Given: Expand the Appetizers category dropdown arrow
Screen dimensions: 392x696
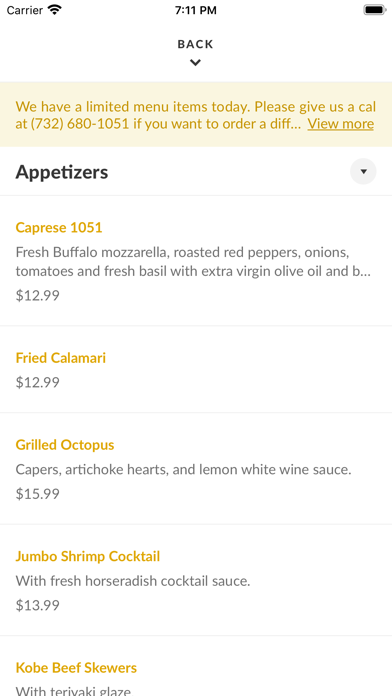Looking at the screenshot, I should (363, 171).
